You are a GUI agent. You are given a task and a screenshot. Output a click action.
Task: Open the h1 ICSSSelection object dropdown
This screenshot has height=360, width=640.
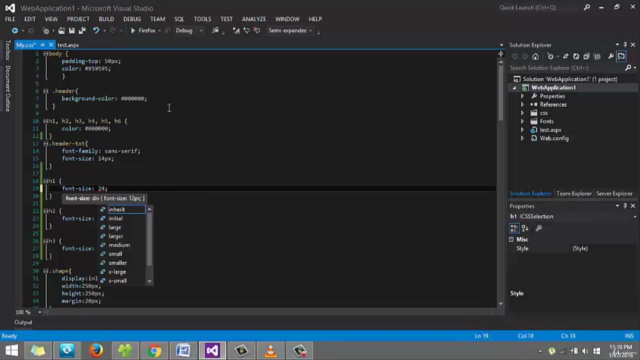(x=634, y=217)
